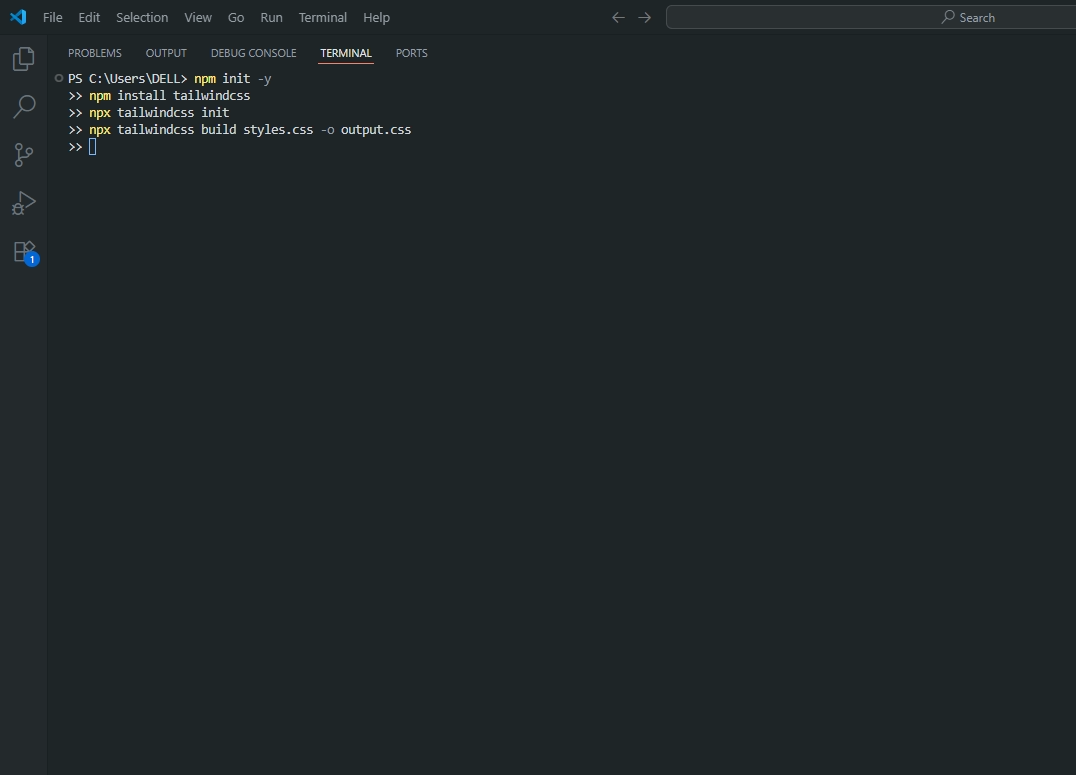Open the Go menu
The height and width of the screenshot is (775, 1076).
236,17
